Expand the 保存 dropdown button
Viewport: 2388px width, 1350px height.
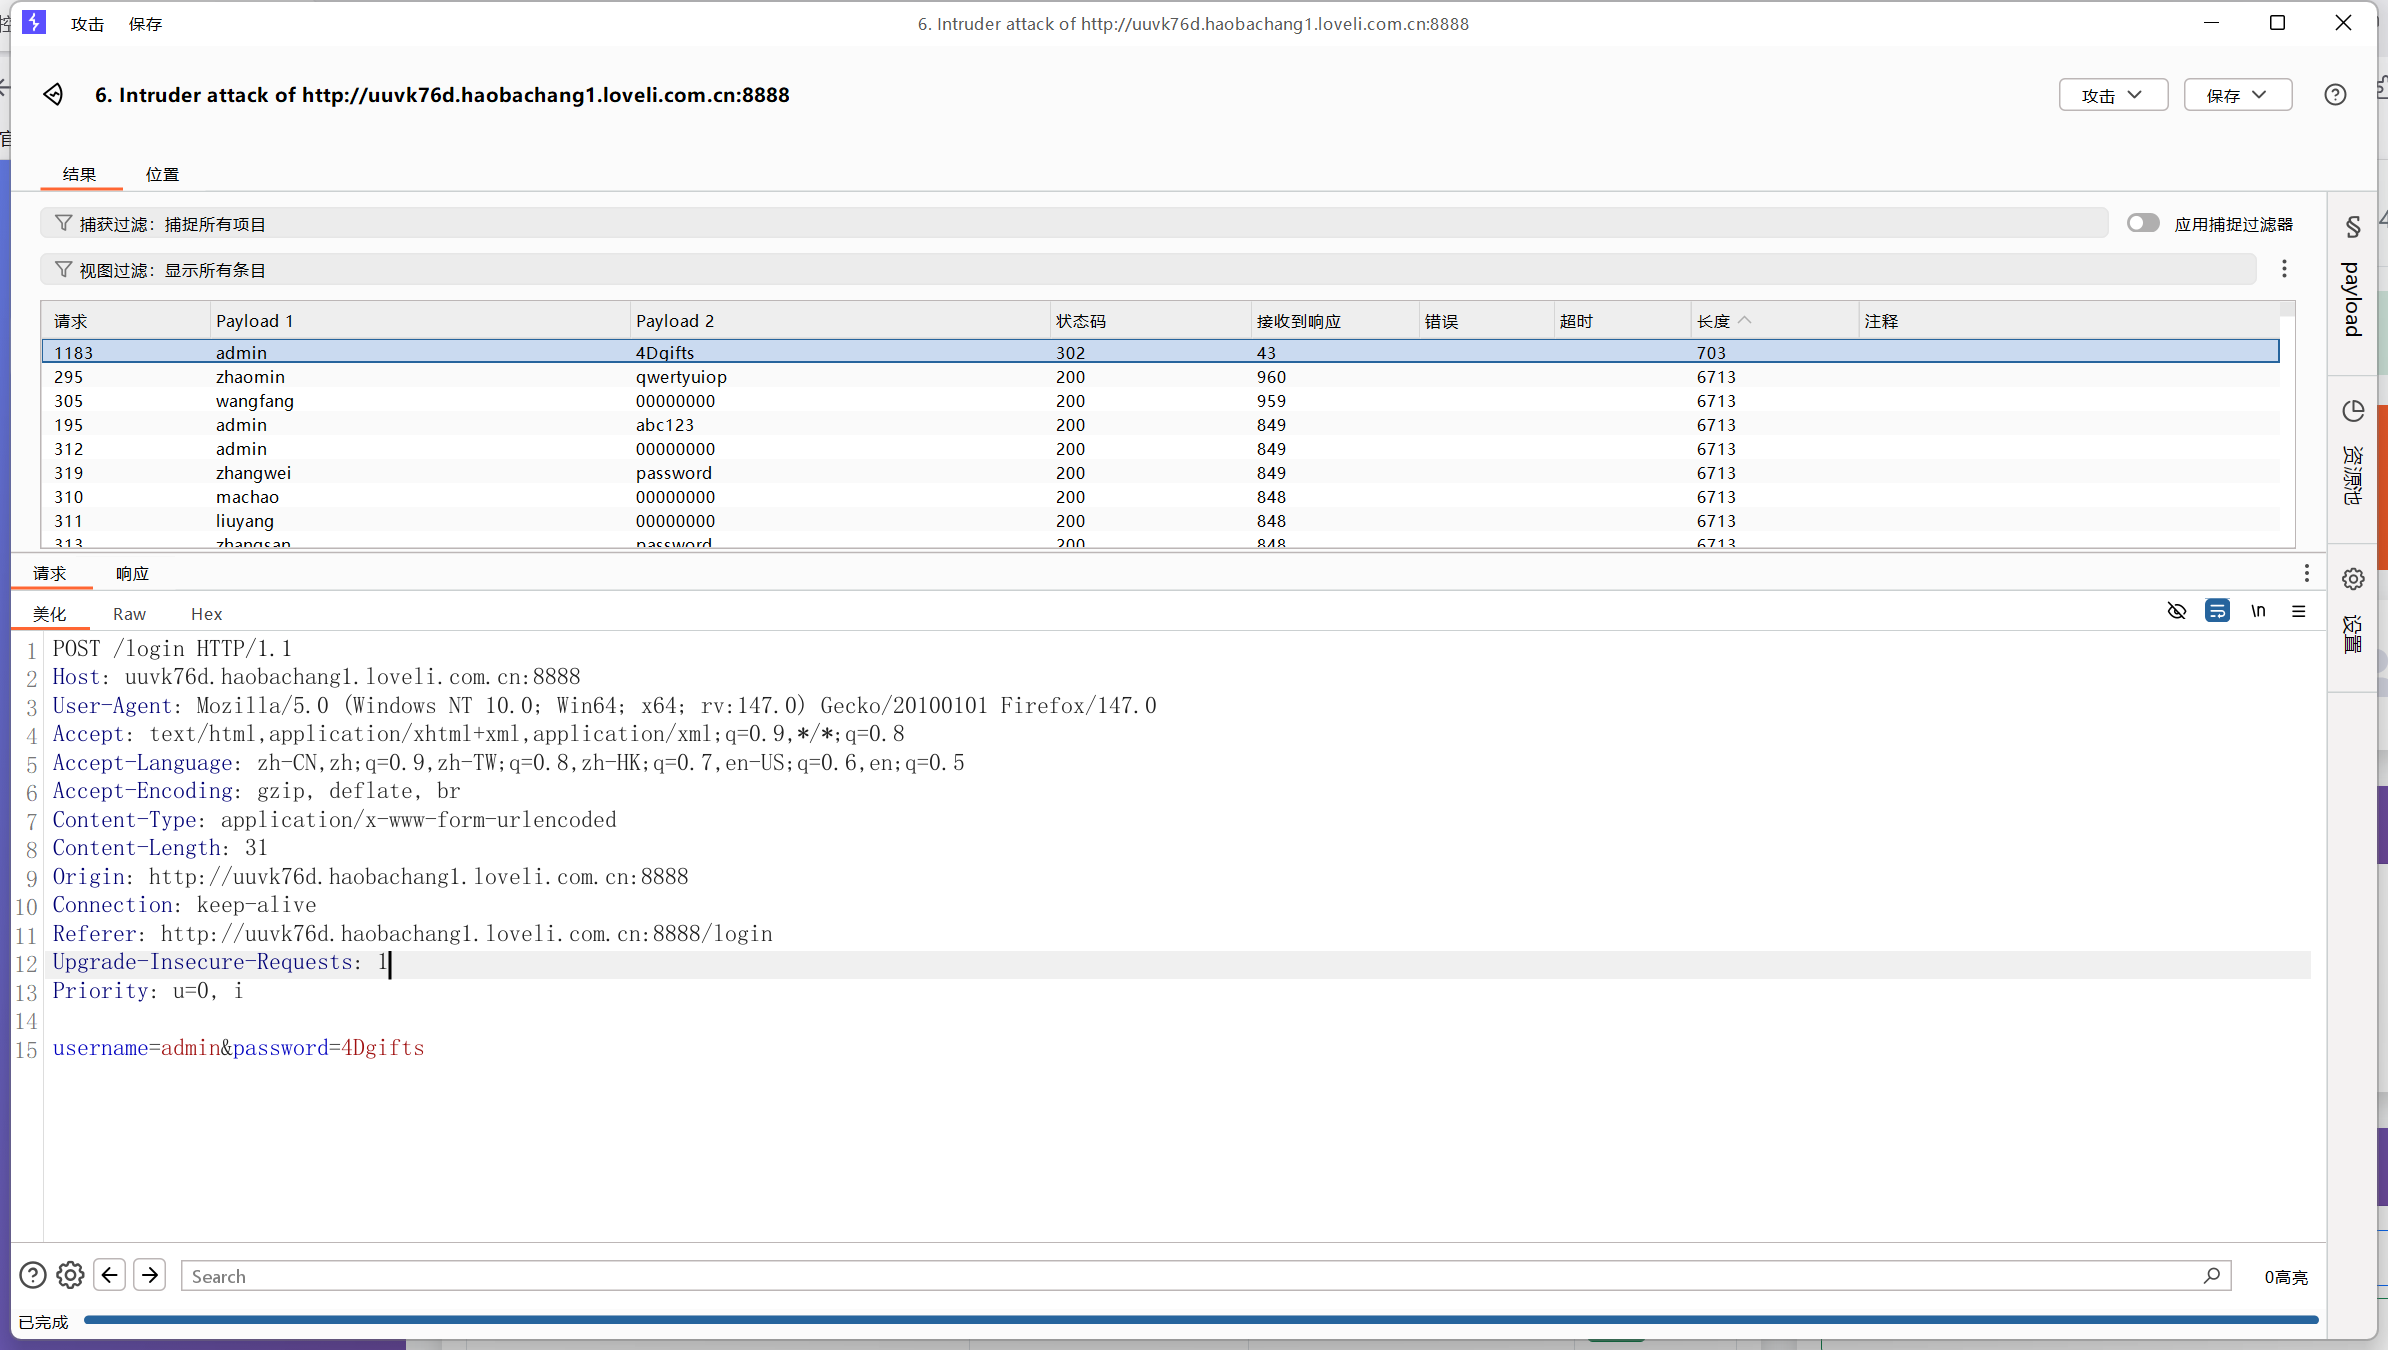click(2237, 95)
